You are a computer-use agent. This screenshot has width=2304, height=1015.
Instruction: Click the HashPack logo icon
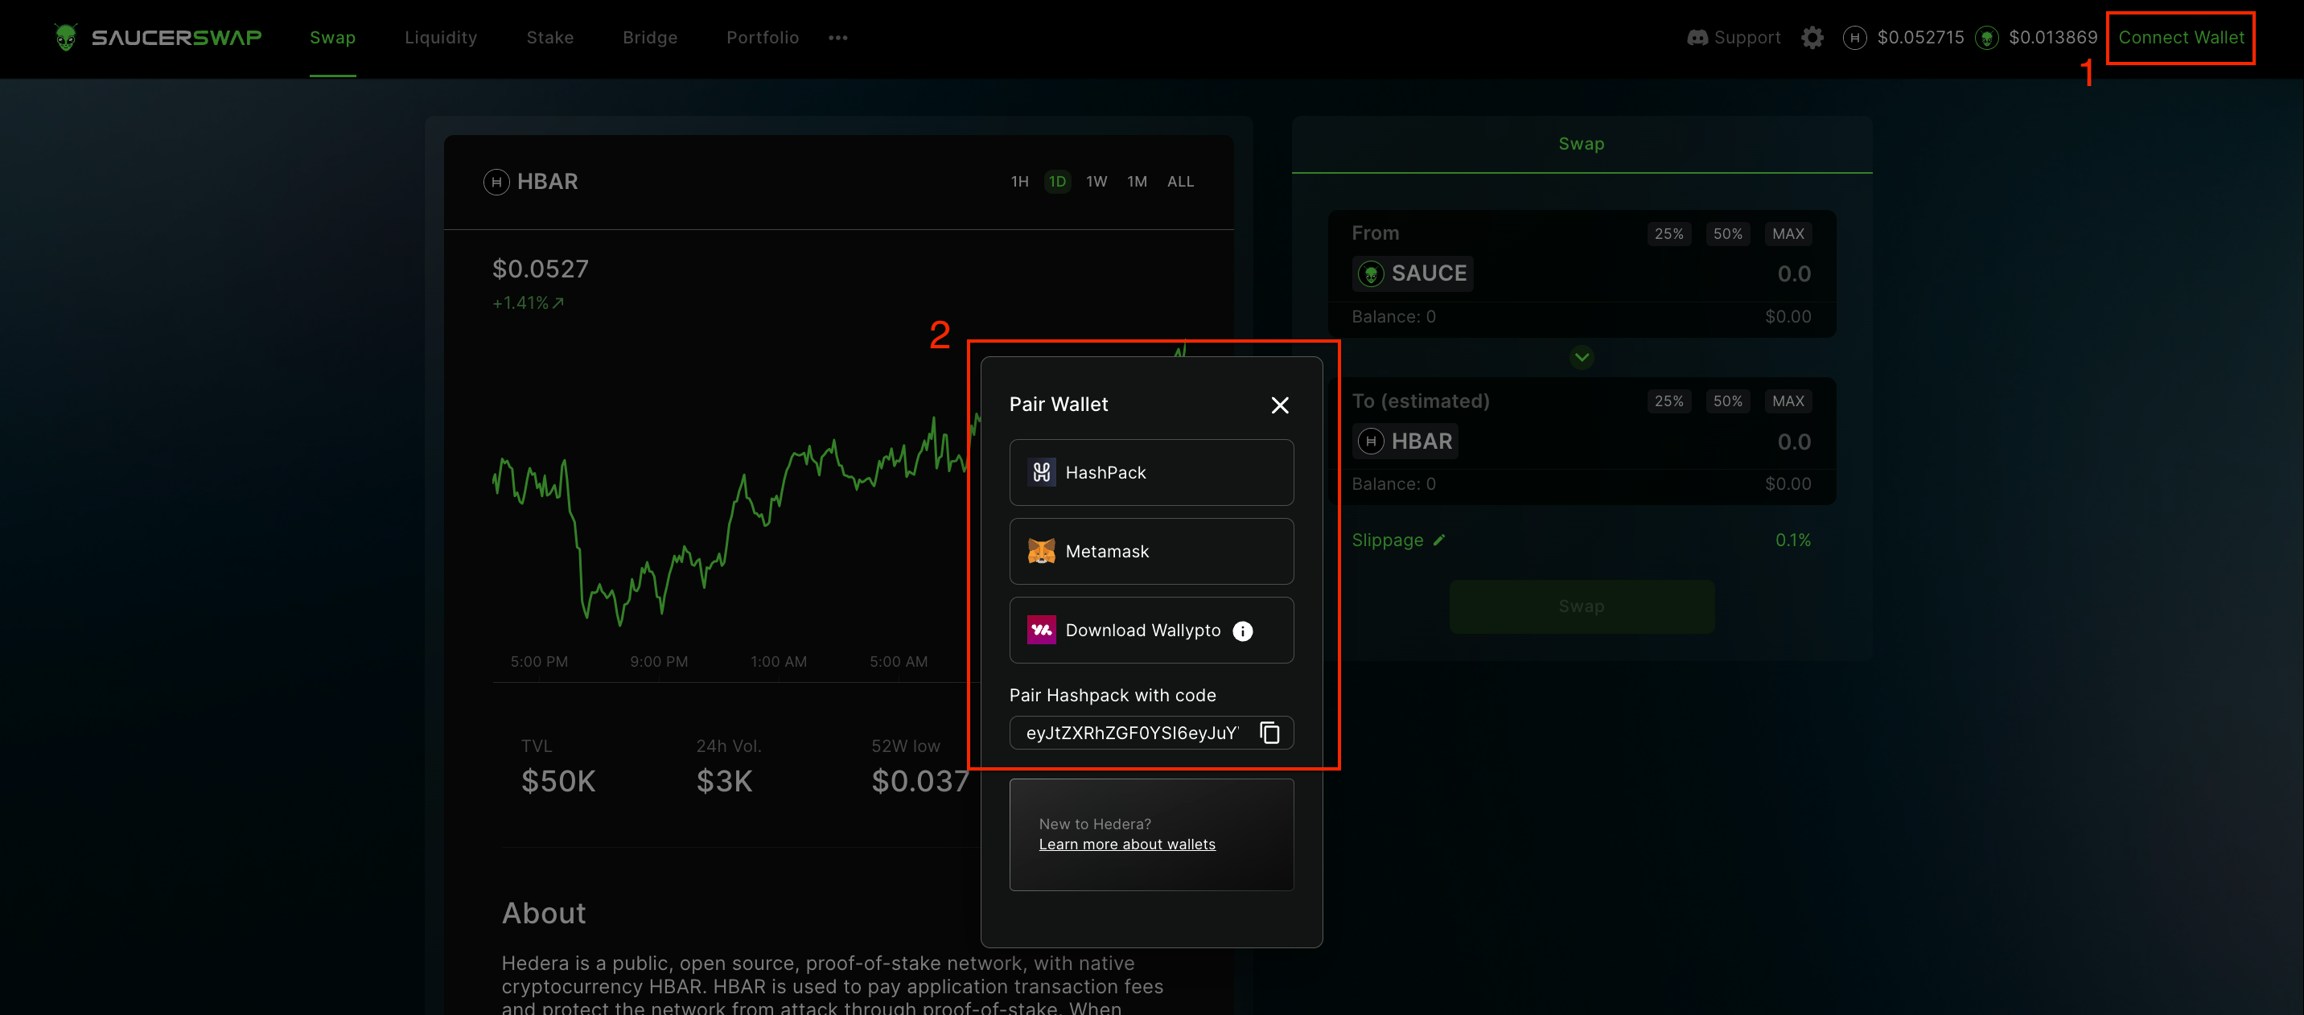[1041, 472]
